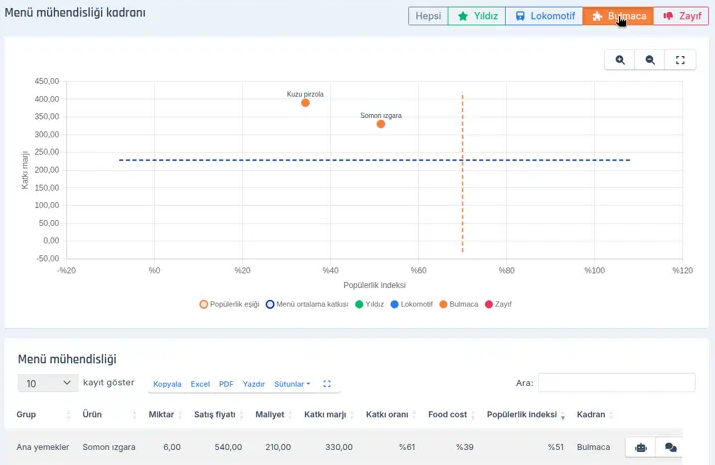Screen dimensions: 715x465
Task: Toggle Lokomotif series in chart legend
Action: 411,304
